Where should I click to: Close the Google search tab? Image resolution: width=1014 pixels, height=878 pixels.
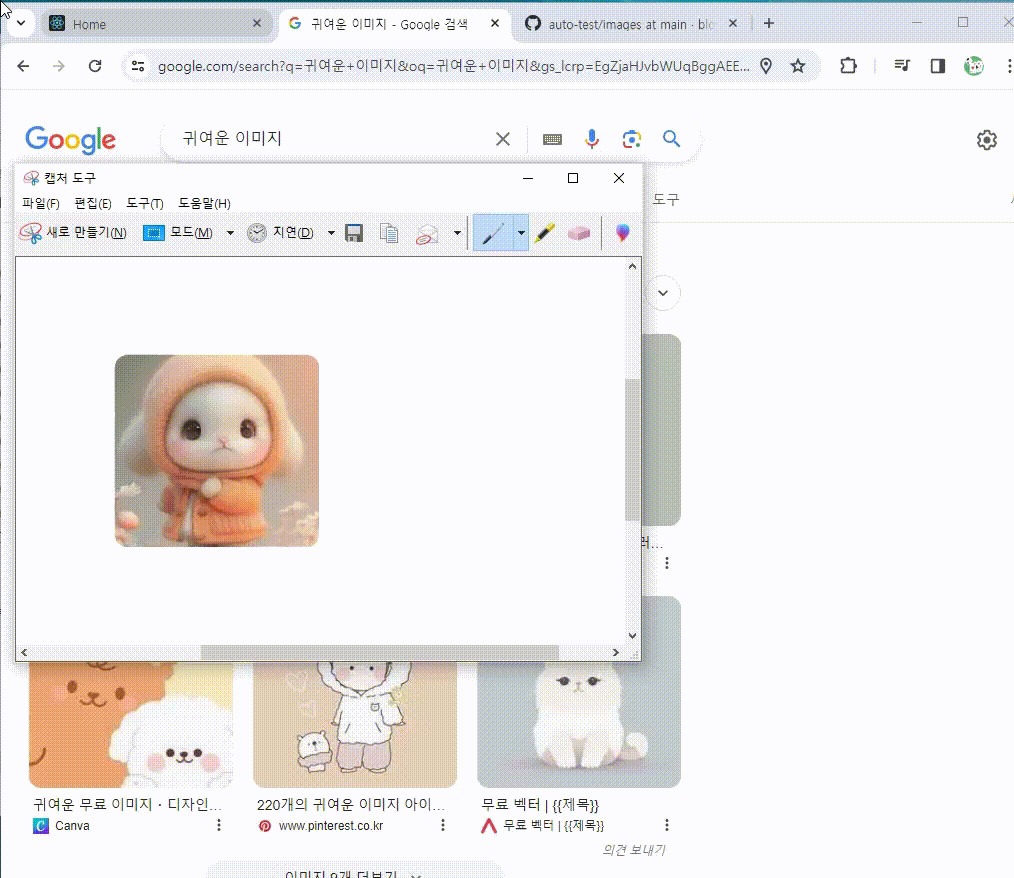[495, 23]
